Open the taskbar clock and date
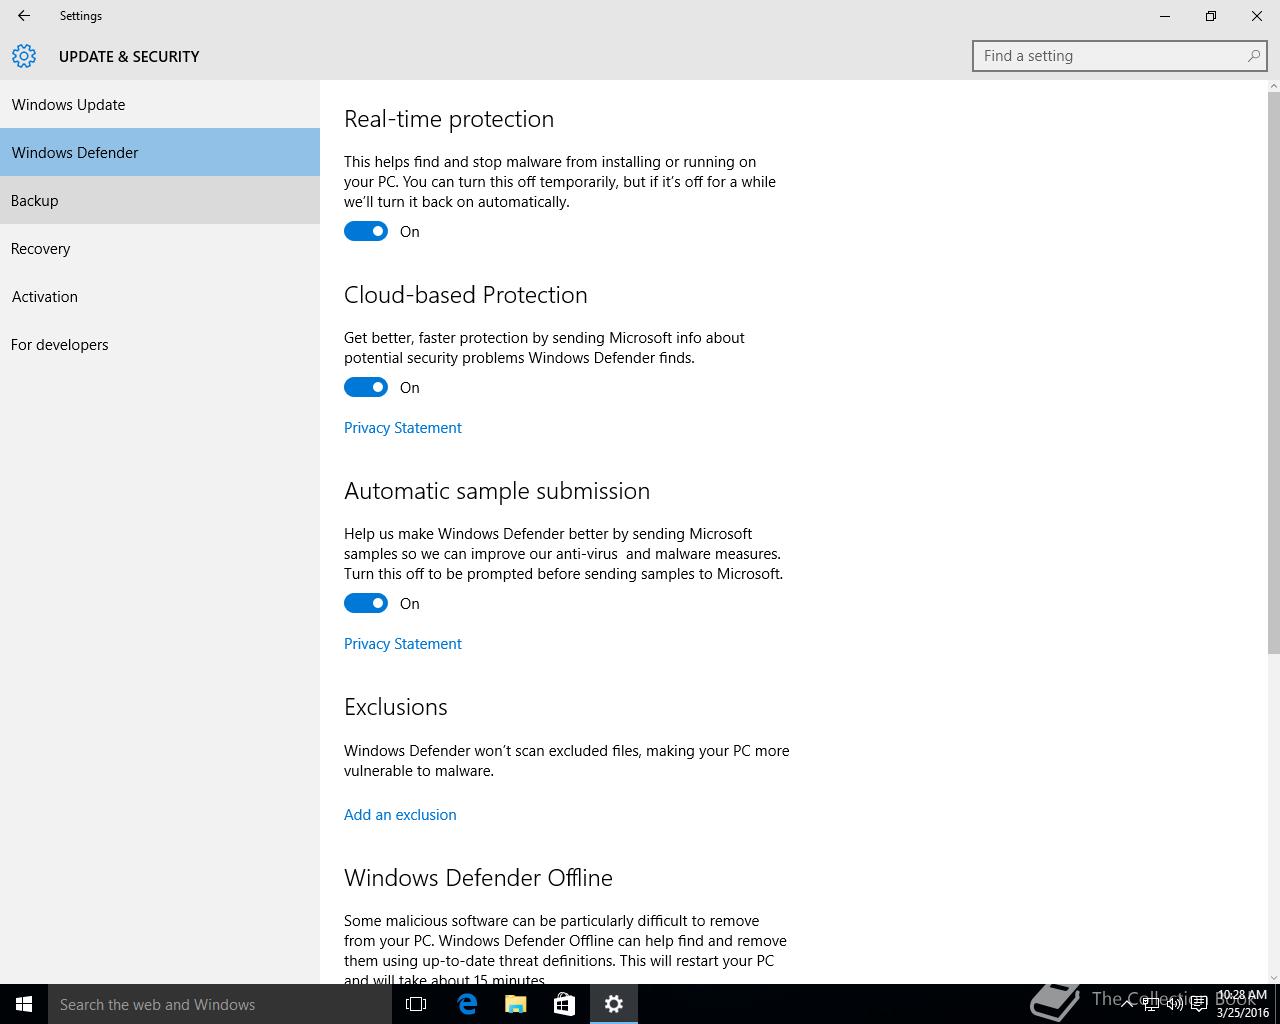 coord(1242,1004)
